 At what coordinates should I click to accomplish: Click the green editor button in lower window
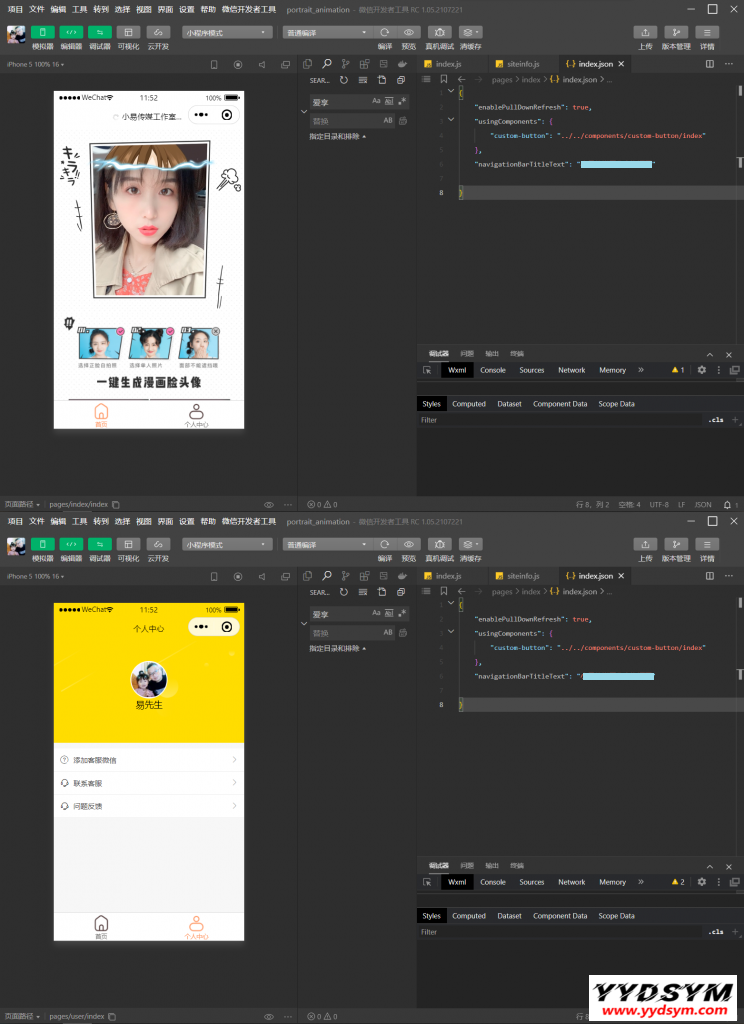[71, 544]
